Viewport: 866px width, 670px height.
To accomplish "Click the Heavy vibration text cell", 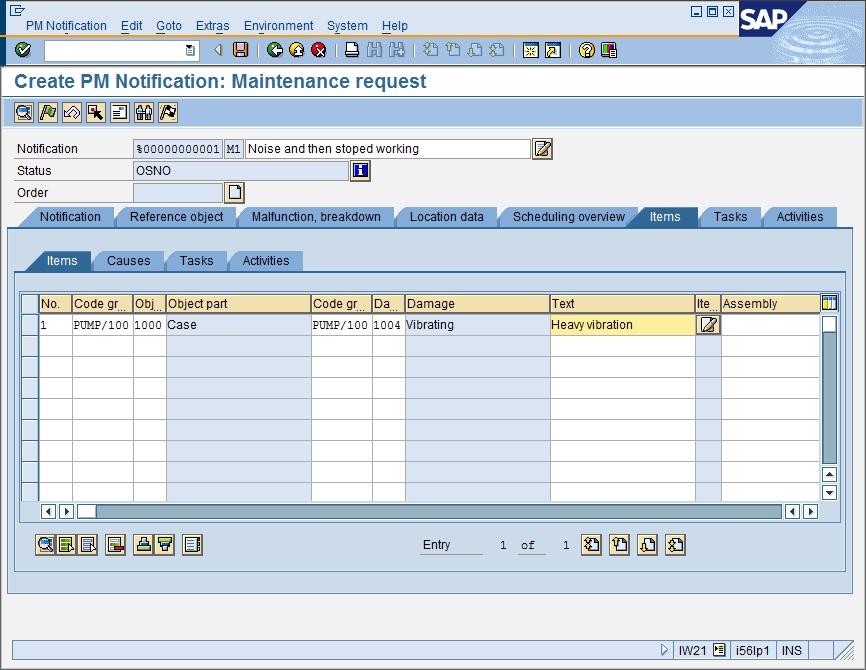I will [622, 325].
